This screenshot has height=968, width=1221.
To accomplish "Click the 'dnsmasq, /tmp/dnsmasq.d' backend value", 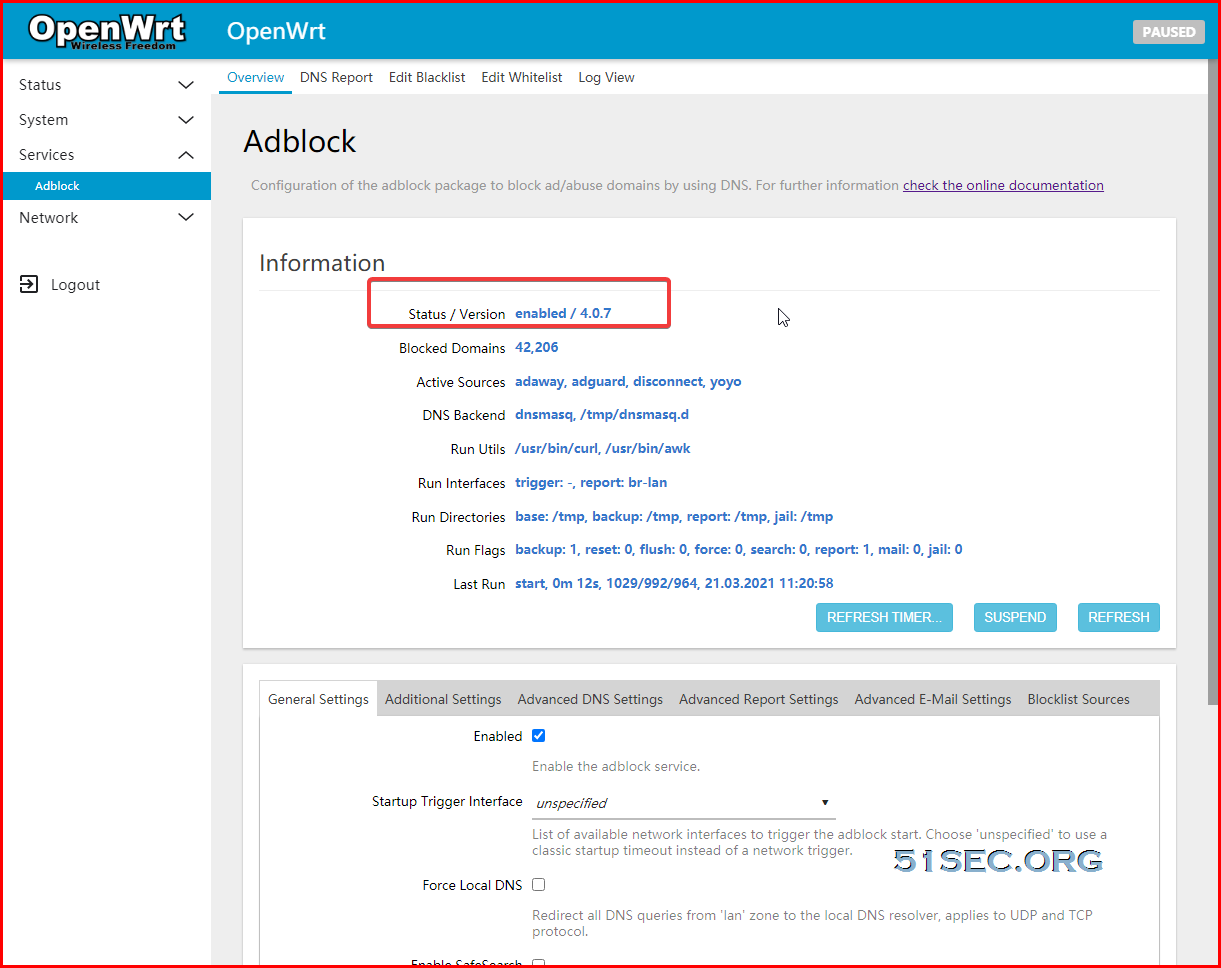I will click(602, 414).
